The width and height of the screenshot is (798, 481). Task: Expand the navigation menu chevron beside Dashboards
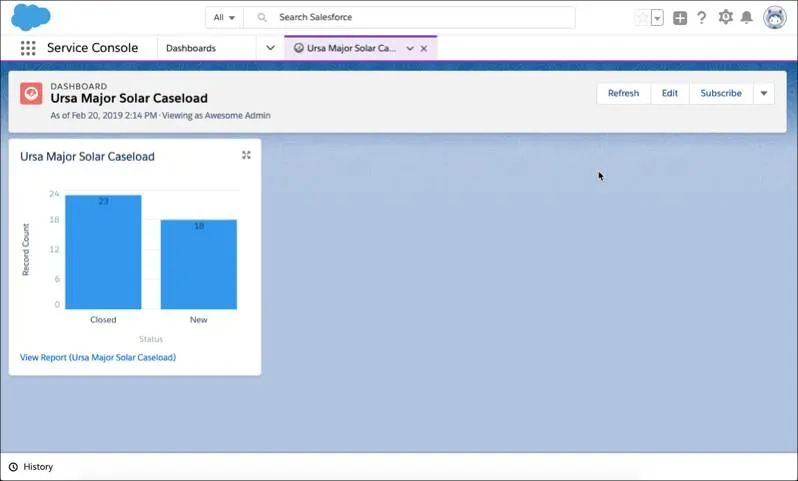pyautogui.click(x=270, y=48)
